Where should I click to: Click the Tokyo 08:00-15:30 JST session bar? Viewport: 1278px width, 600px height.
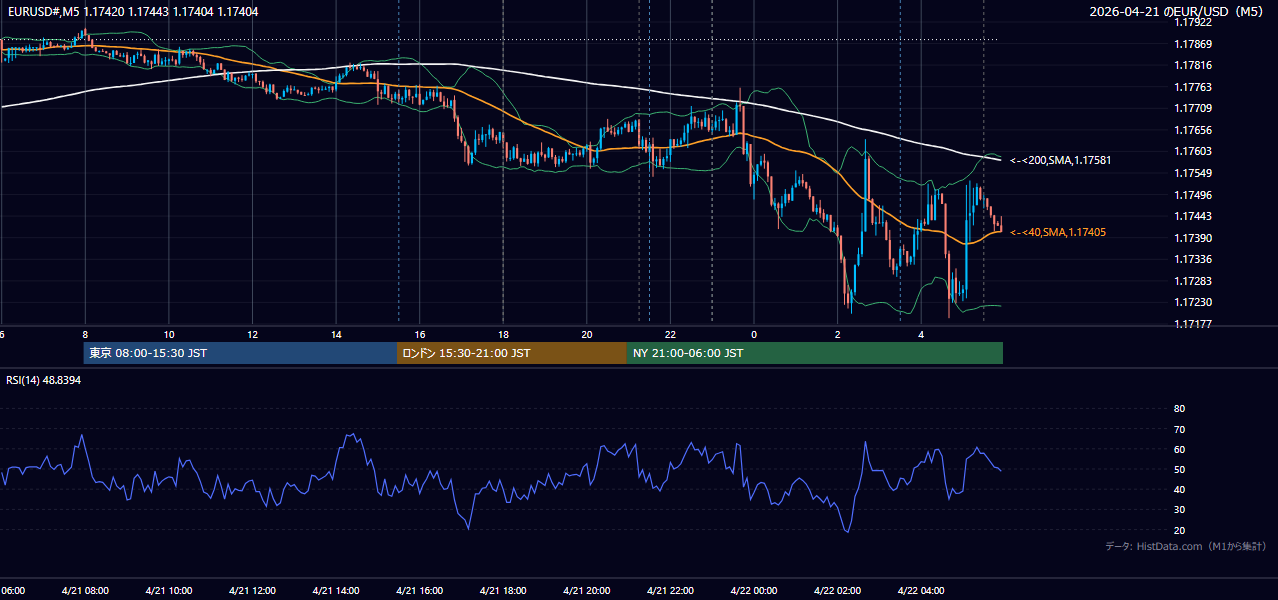pos(241,353)
